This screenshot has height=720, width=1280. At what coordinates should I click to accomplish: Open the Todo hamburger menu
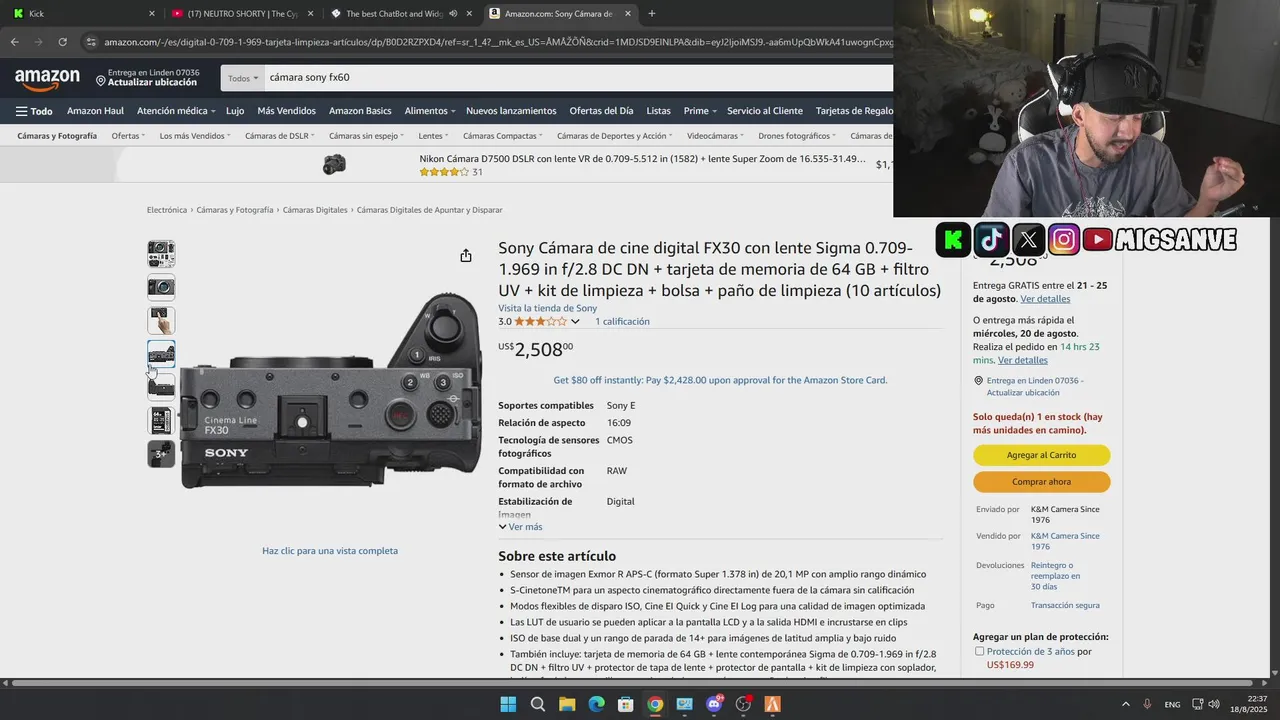34,111
